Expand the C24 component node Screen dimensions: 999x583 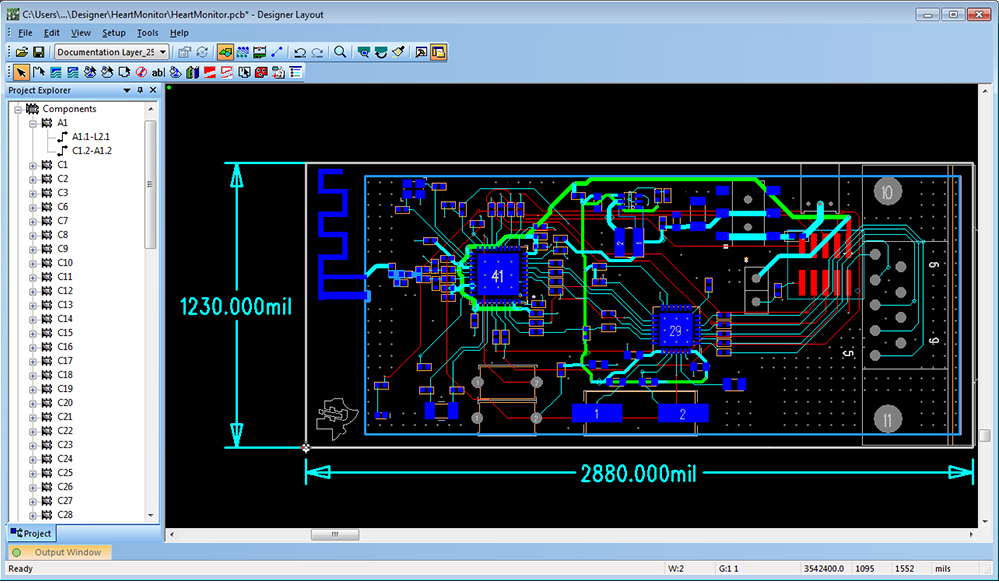[x=32, y=460]
